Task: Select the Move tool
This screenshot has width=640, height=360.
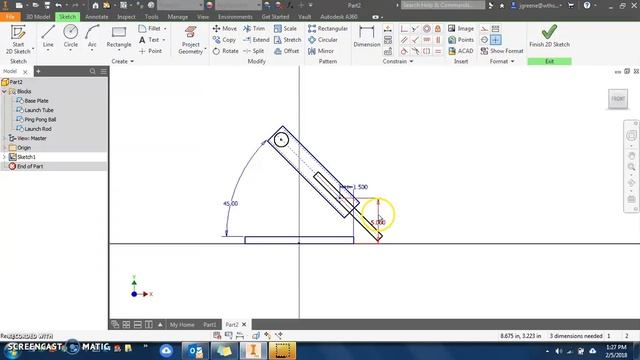Action: (x=224, y=29)
